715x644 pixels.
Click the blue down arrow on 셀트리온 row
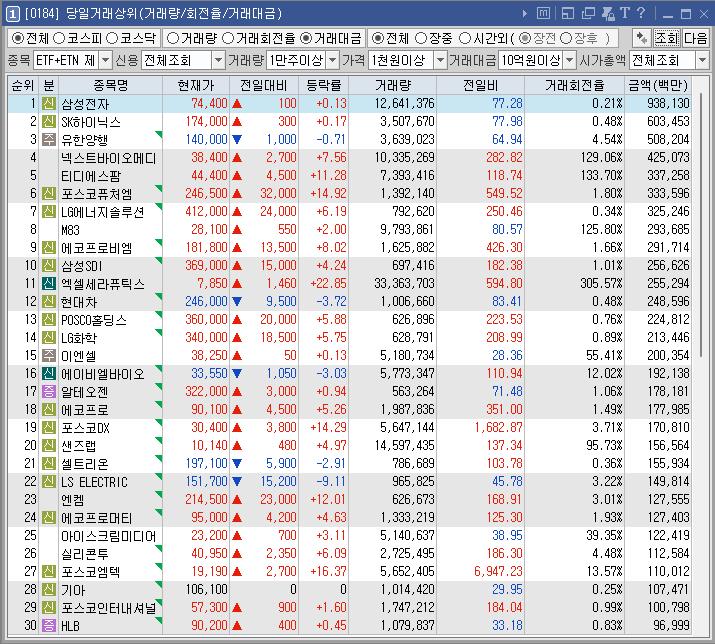pos(237,463)
